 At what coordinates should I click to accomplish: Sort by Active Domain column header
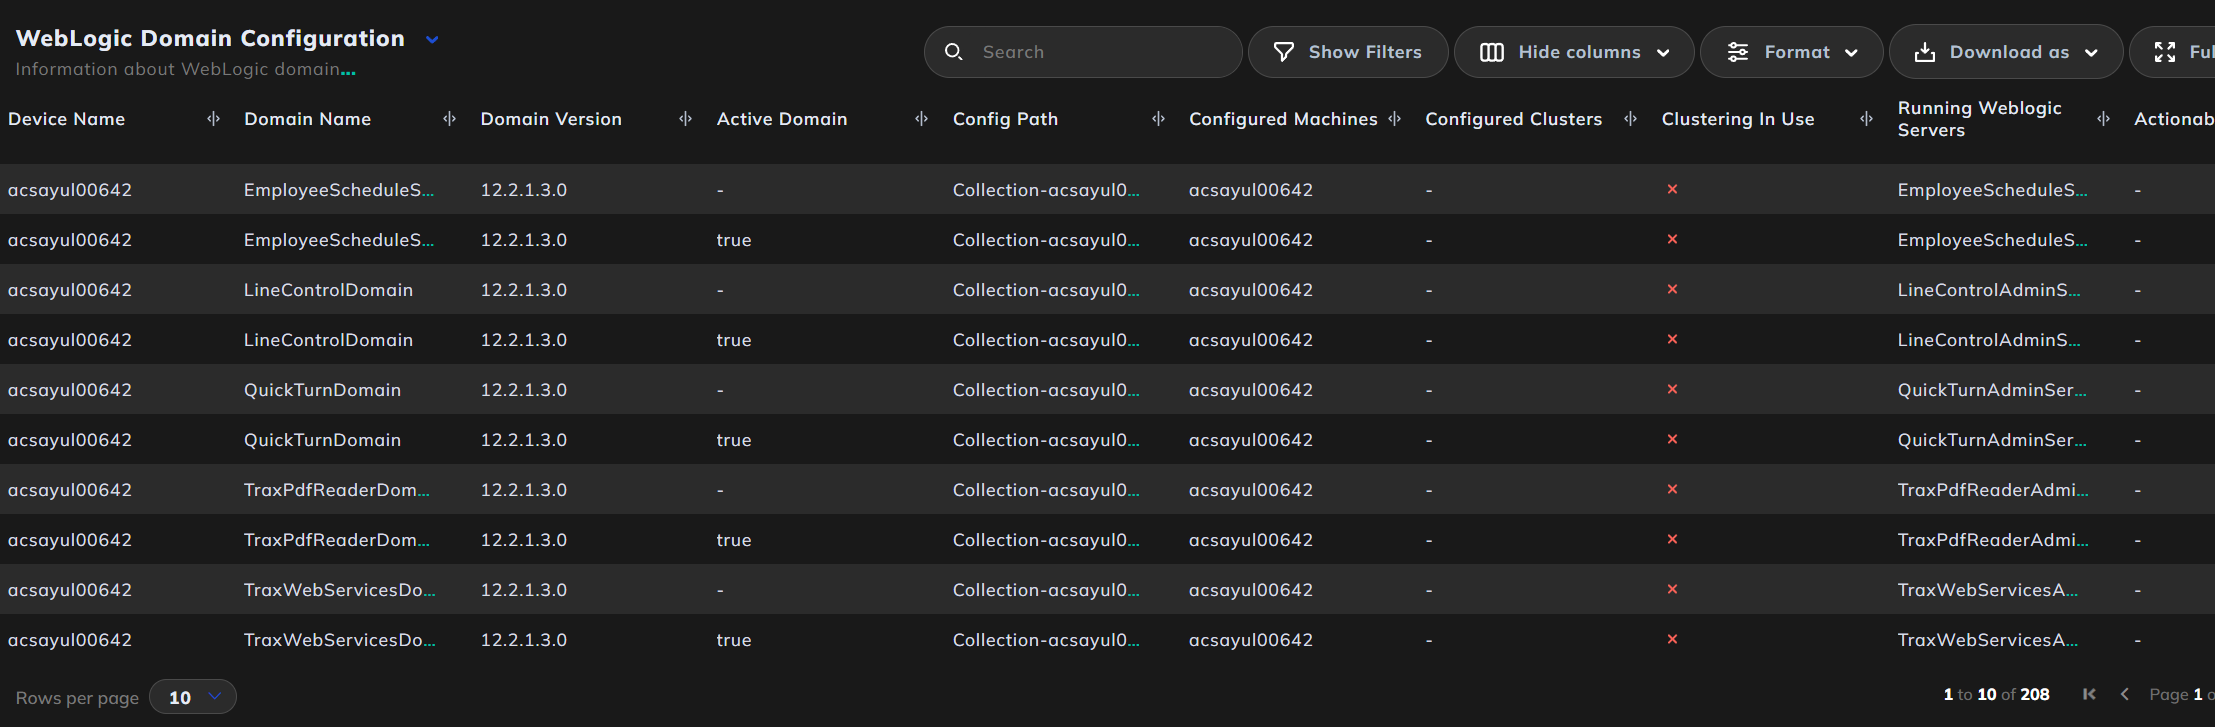(x=782, y=119)
